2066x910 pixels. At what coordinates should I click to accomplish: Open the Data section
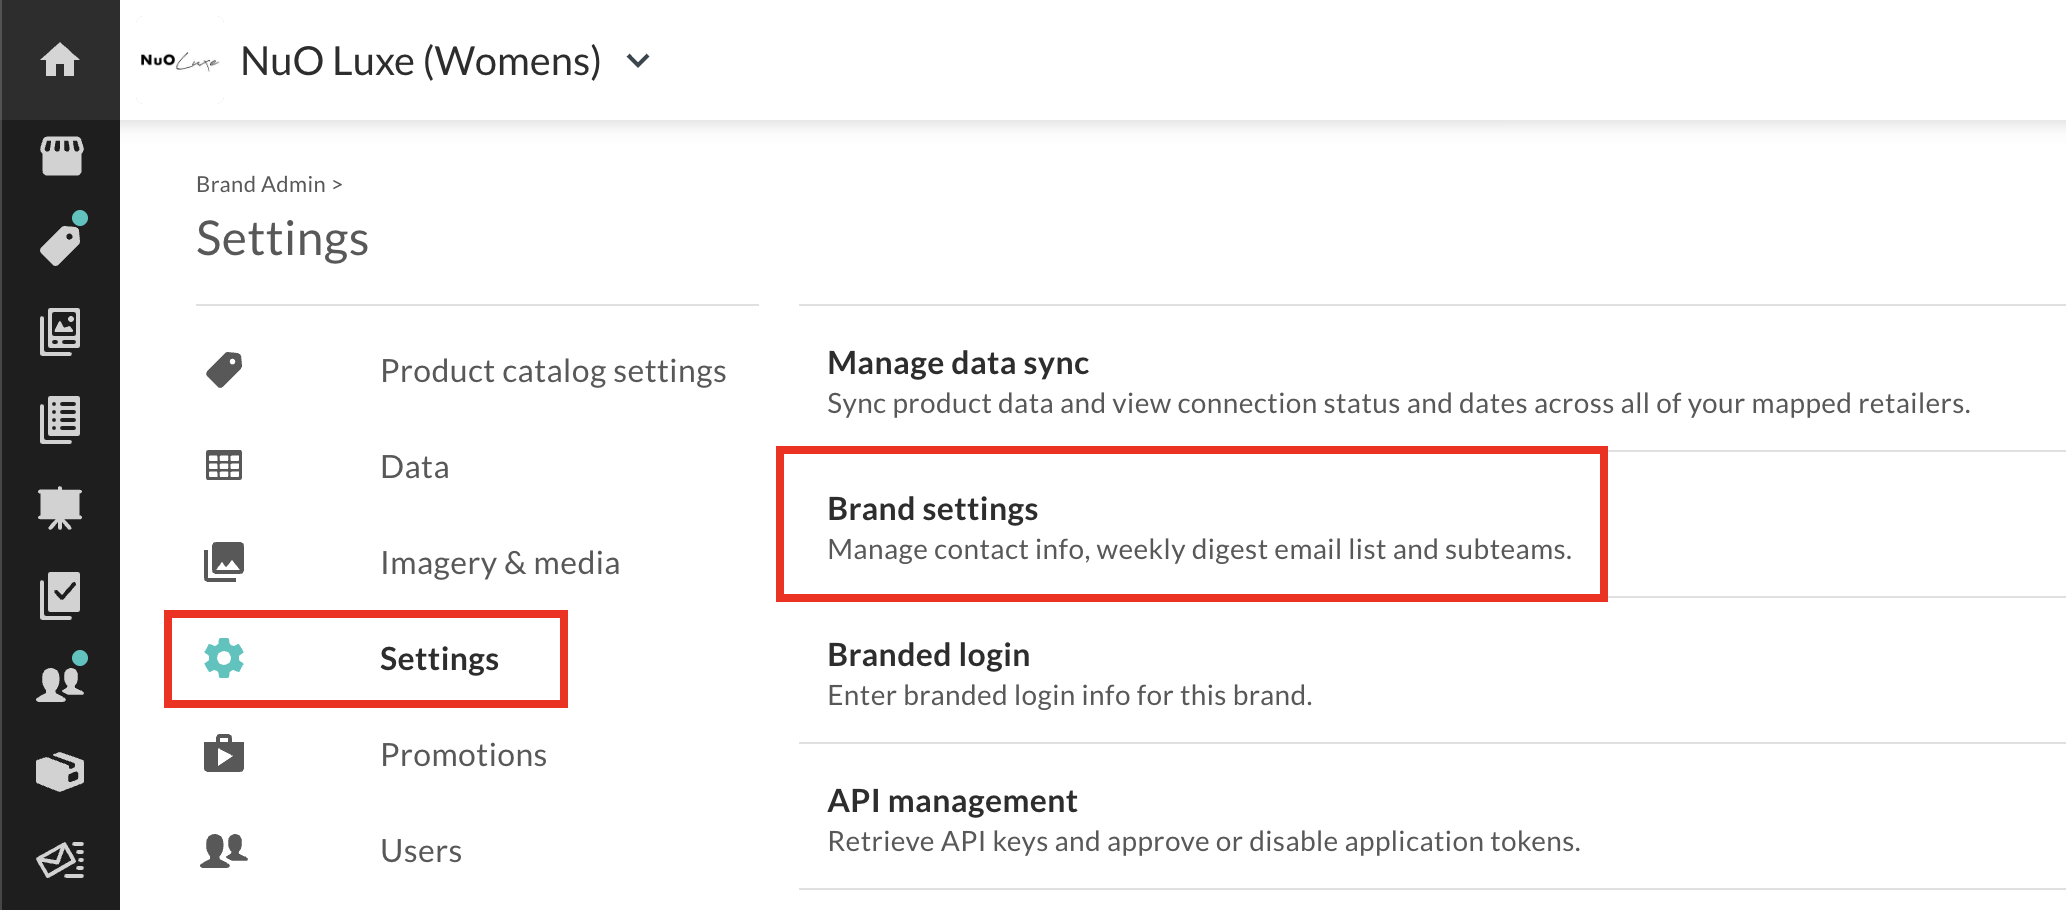(414, 467)
